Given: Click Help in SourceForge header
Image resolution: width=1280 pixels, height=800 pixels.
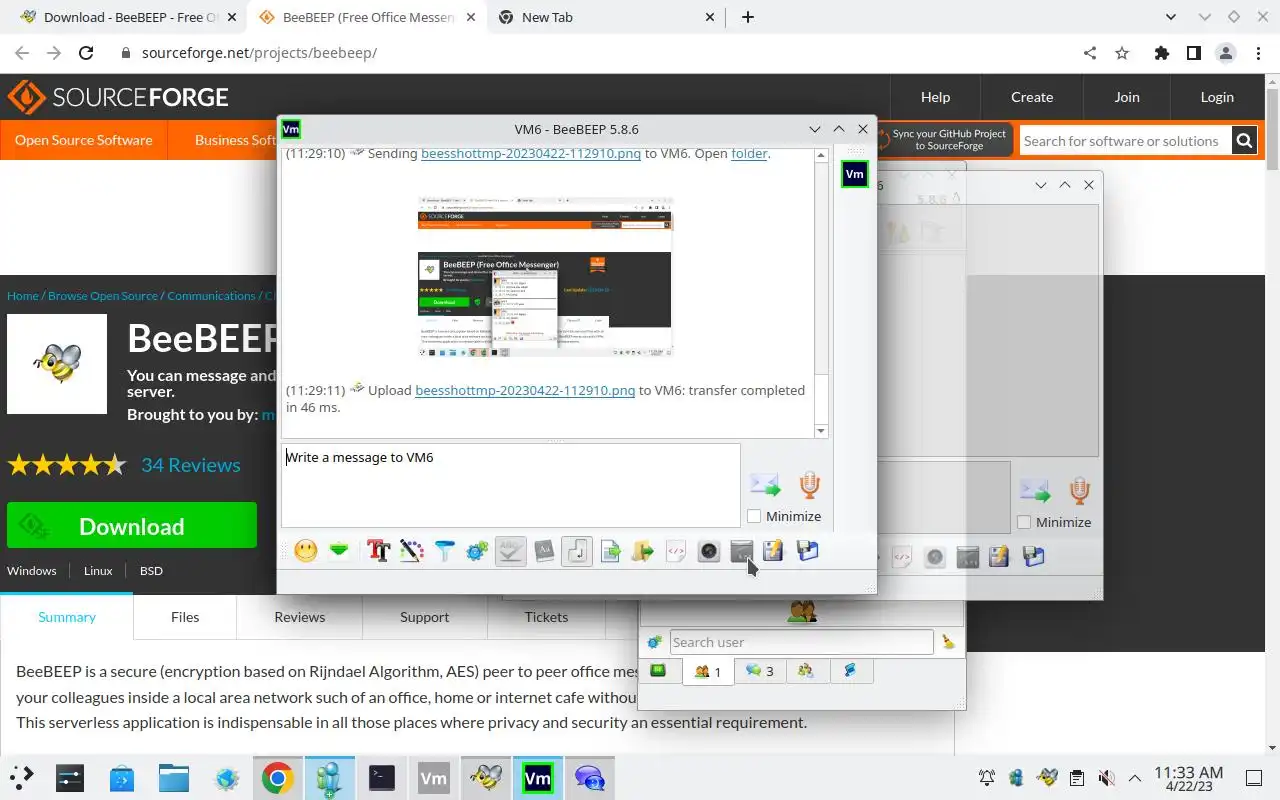Looking at the screenshot, I should click(x=935, y=97).
